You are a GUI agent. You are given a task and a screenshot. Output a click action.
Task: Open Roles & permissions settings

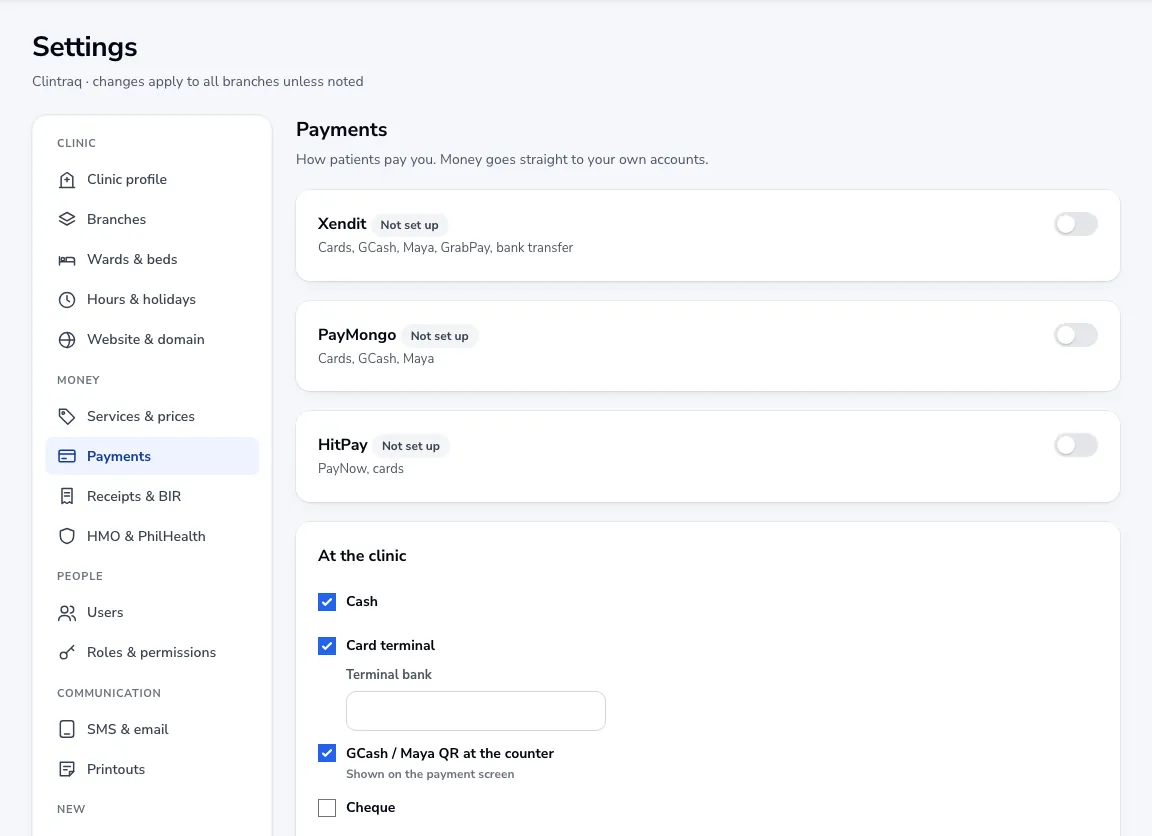(x=152, y=652)
